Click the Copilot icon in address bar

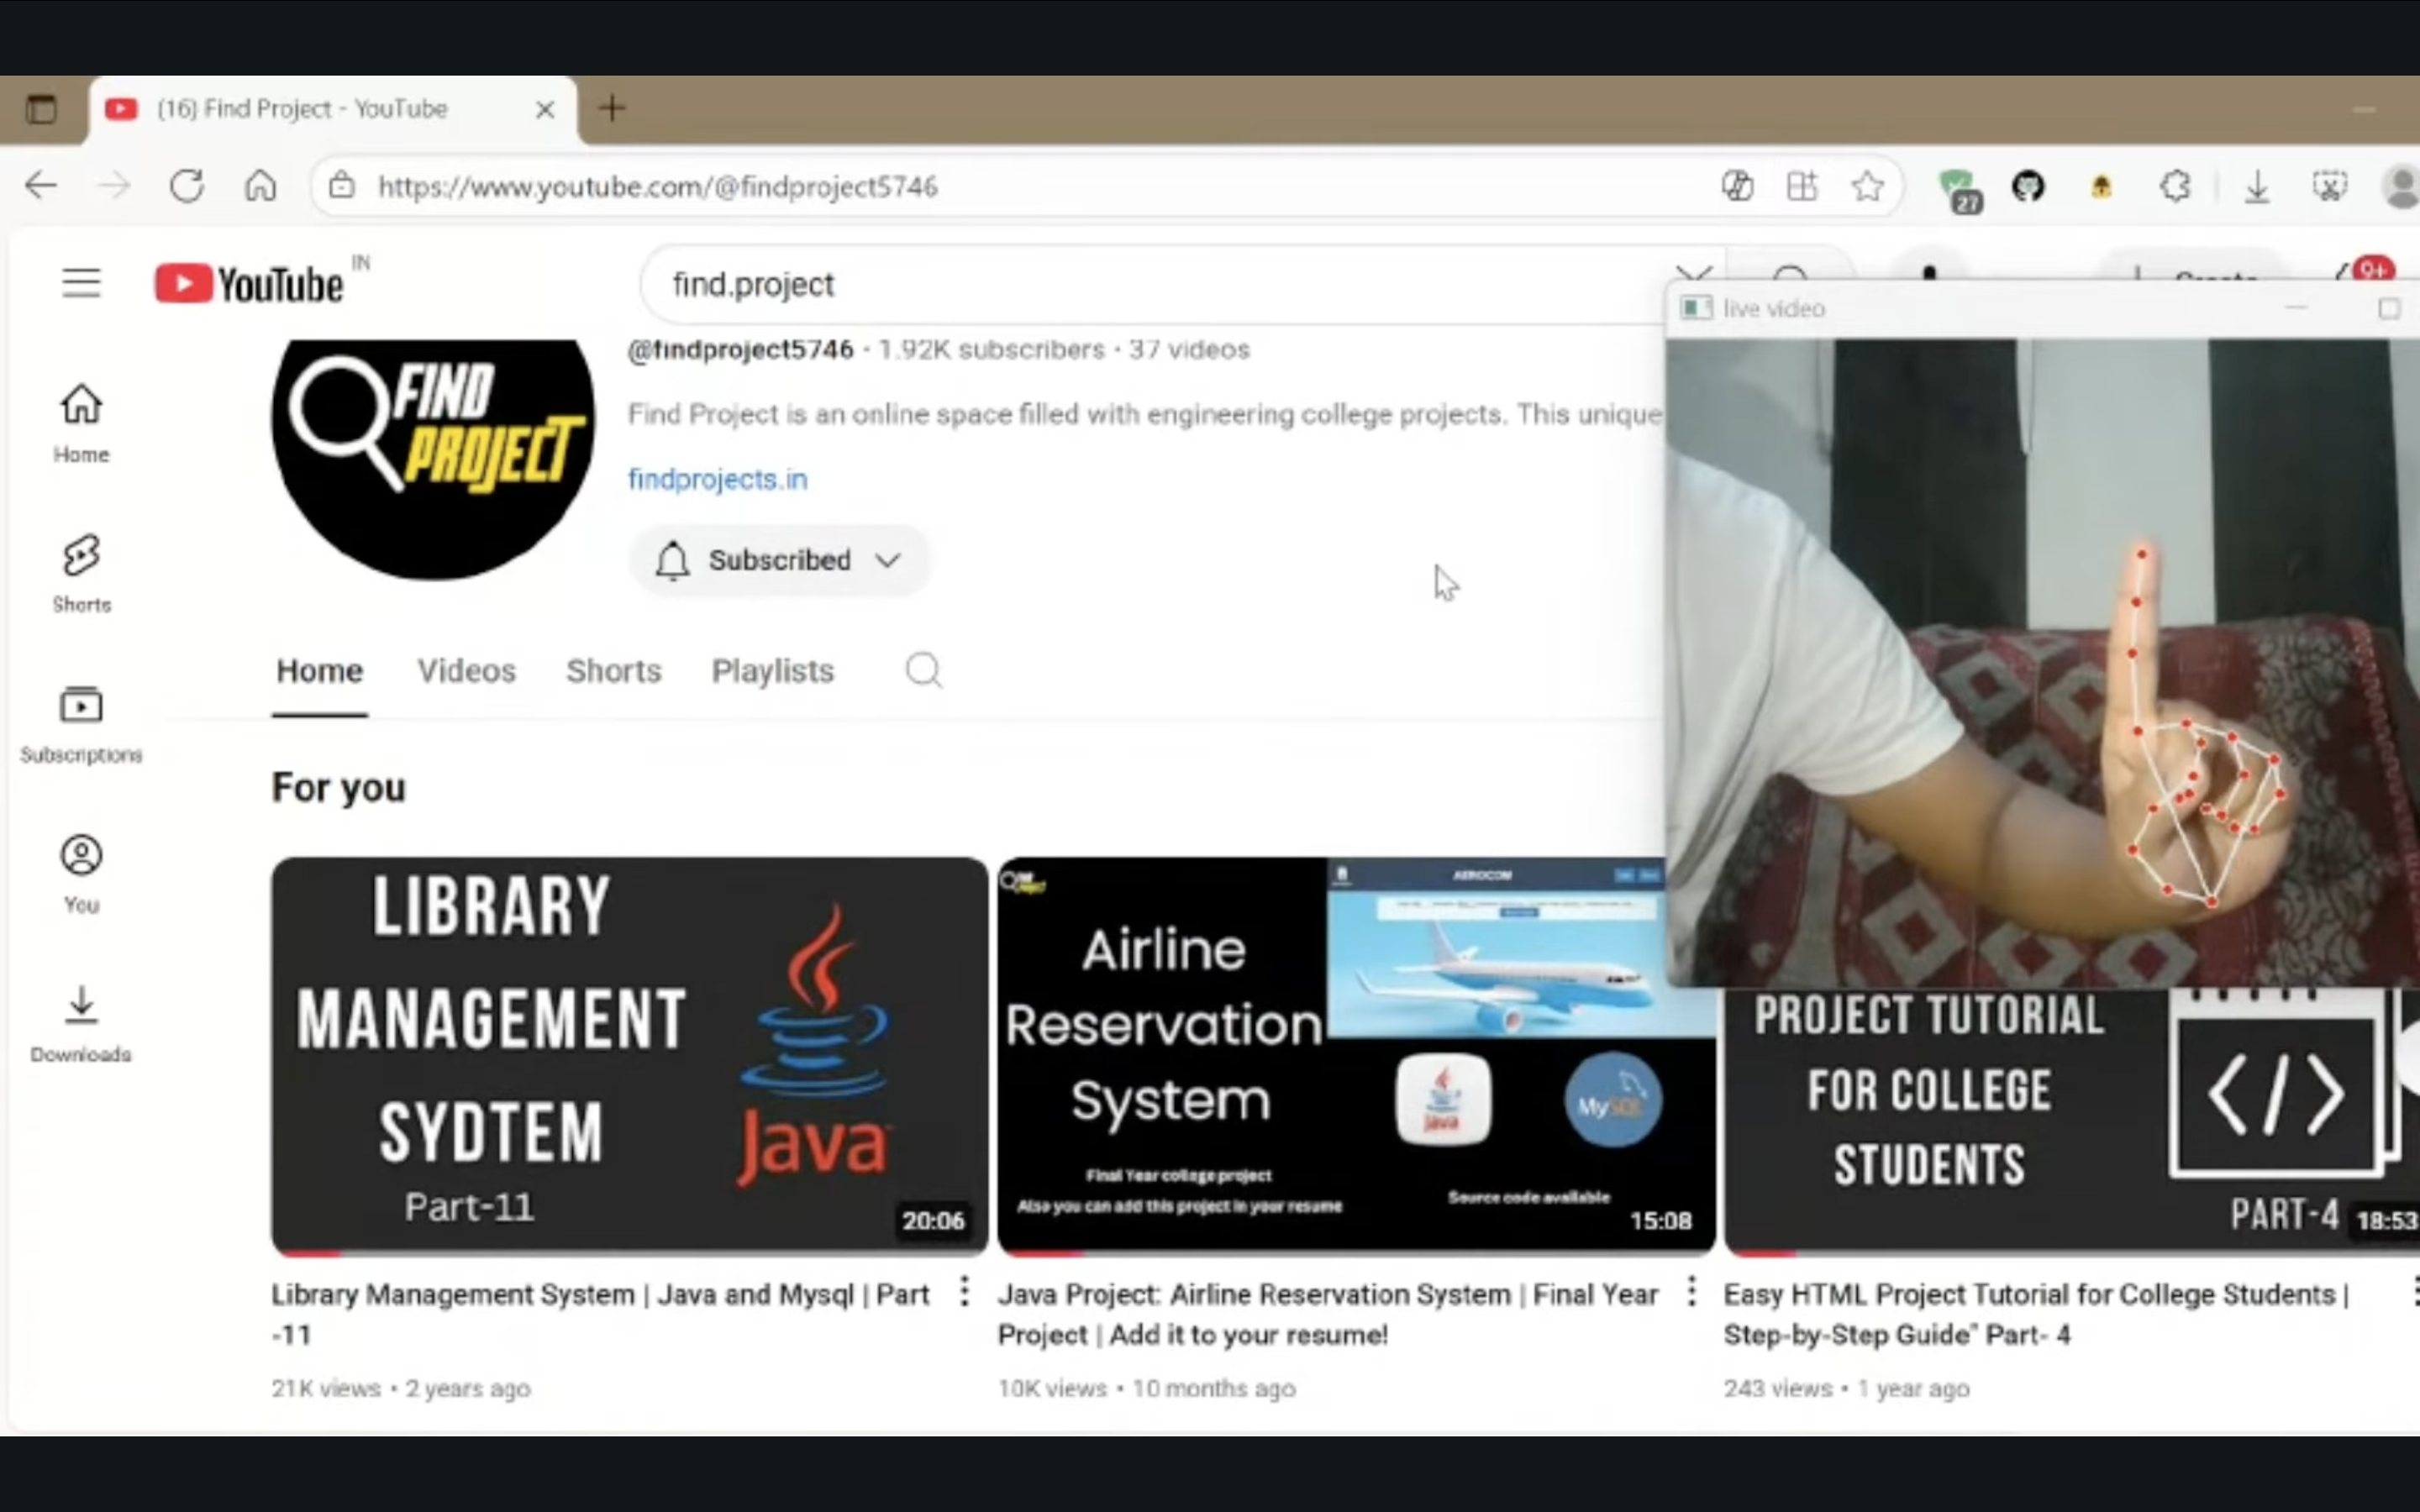click(1738, 186)
